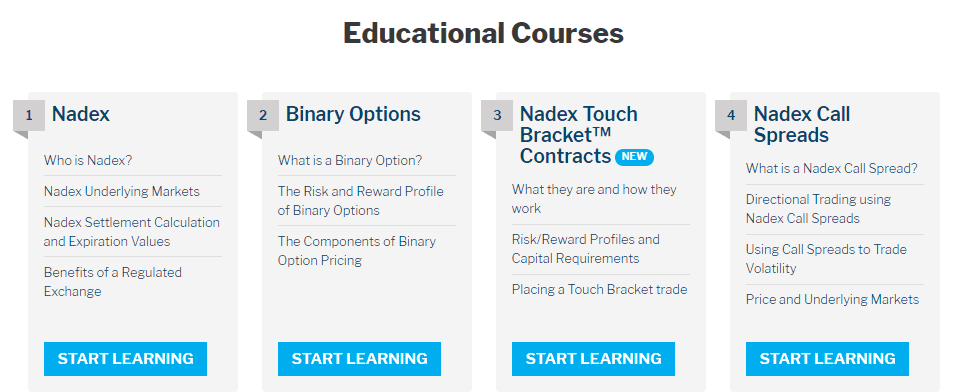Click the number 3 ribbon badge
Viewport: 964px width, 392px height.
pos(497,116)
